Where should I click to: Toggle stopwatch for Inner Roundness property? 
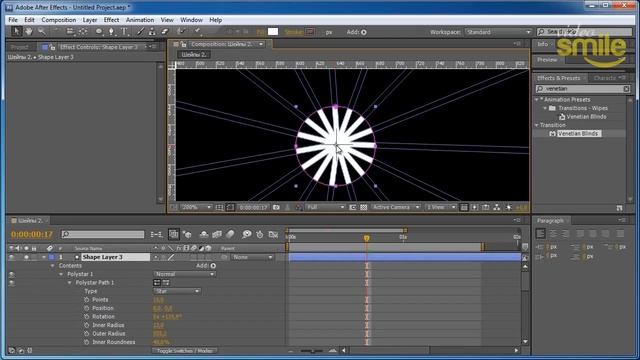(87, 342)
